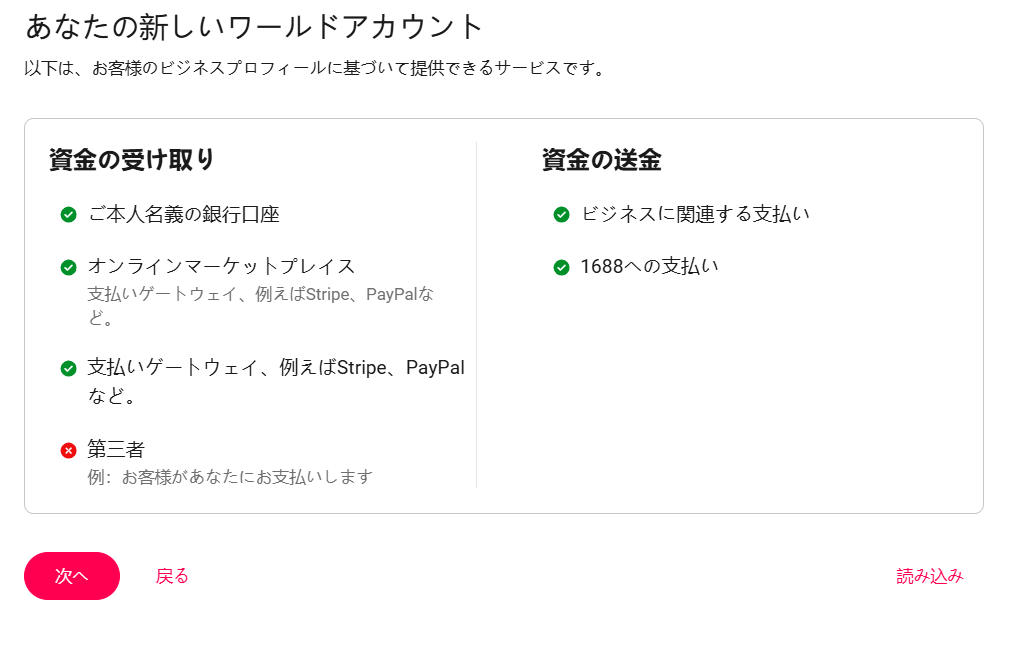Click the green check beside ご本人名義の銀行口座

click(69, 214)
